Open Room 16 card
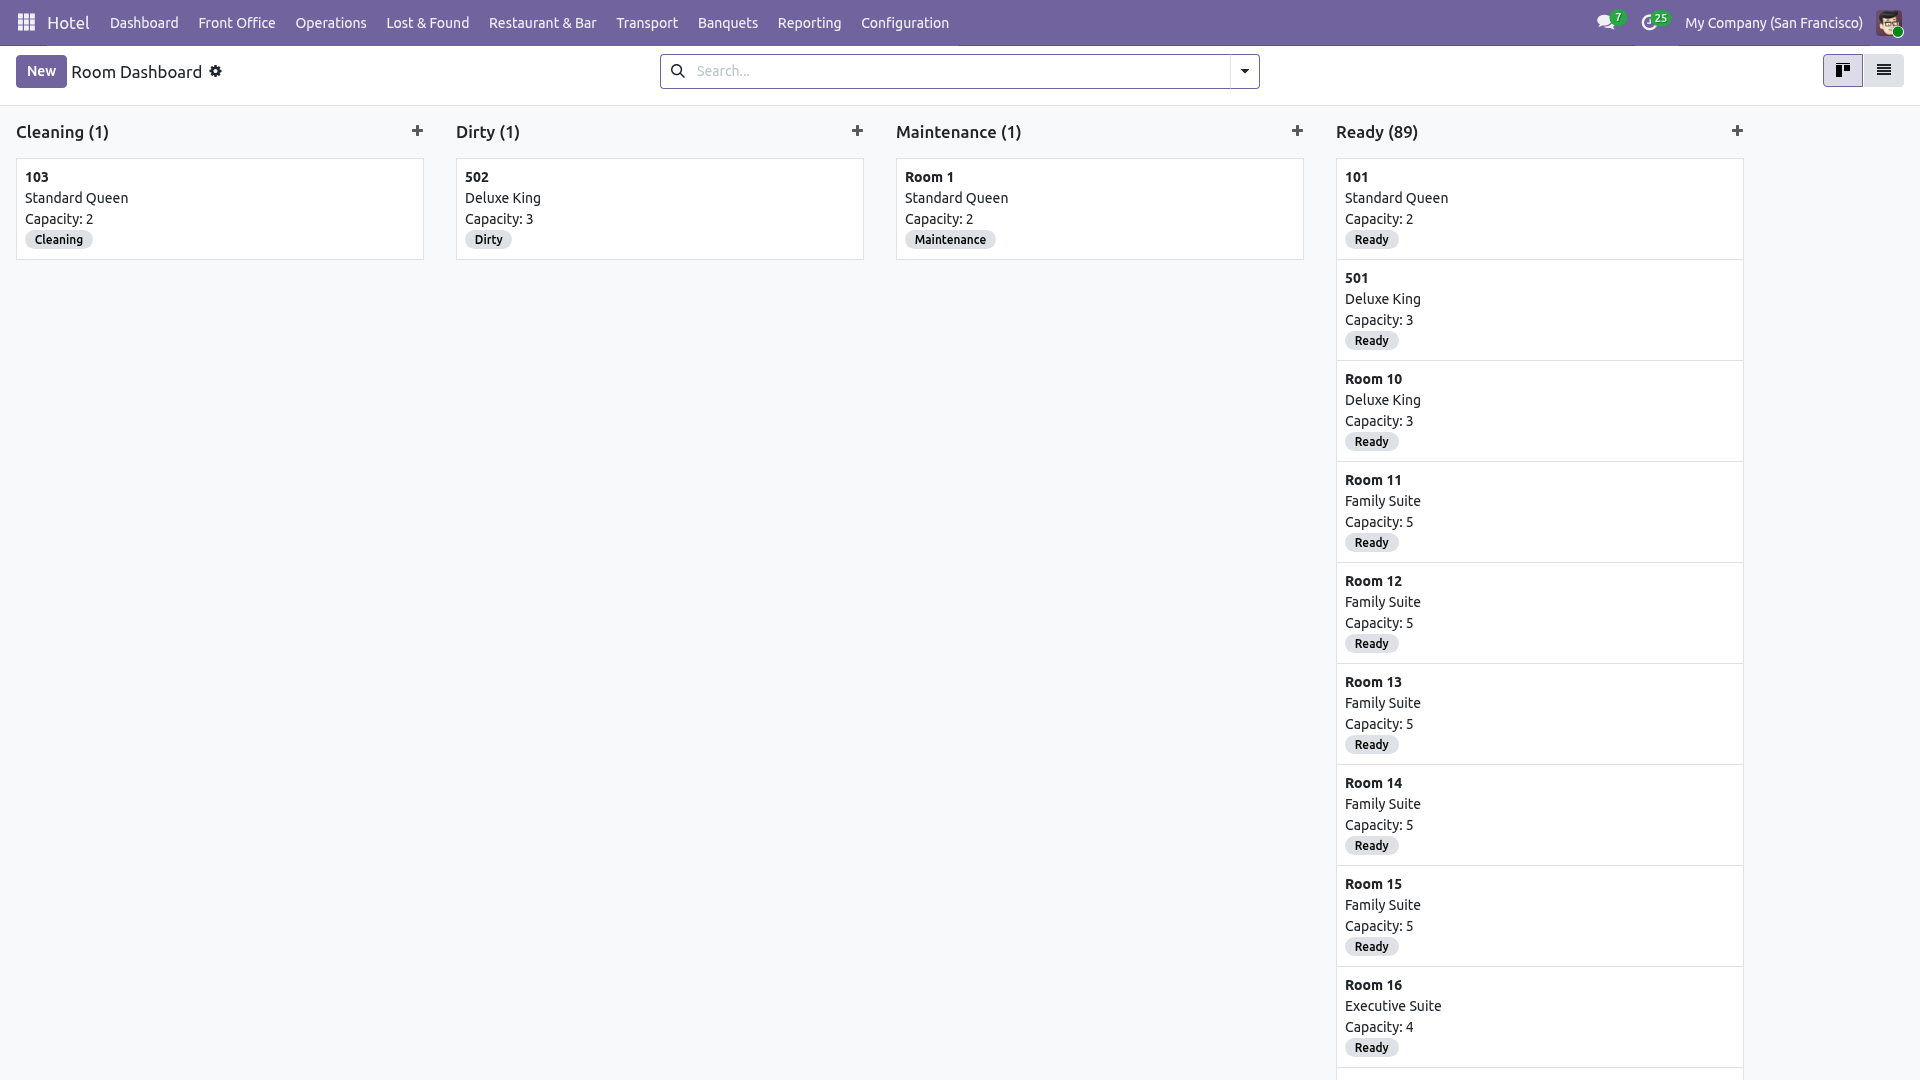1920x1080 pixels. tap(1540, 1017)
